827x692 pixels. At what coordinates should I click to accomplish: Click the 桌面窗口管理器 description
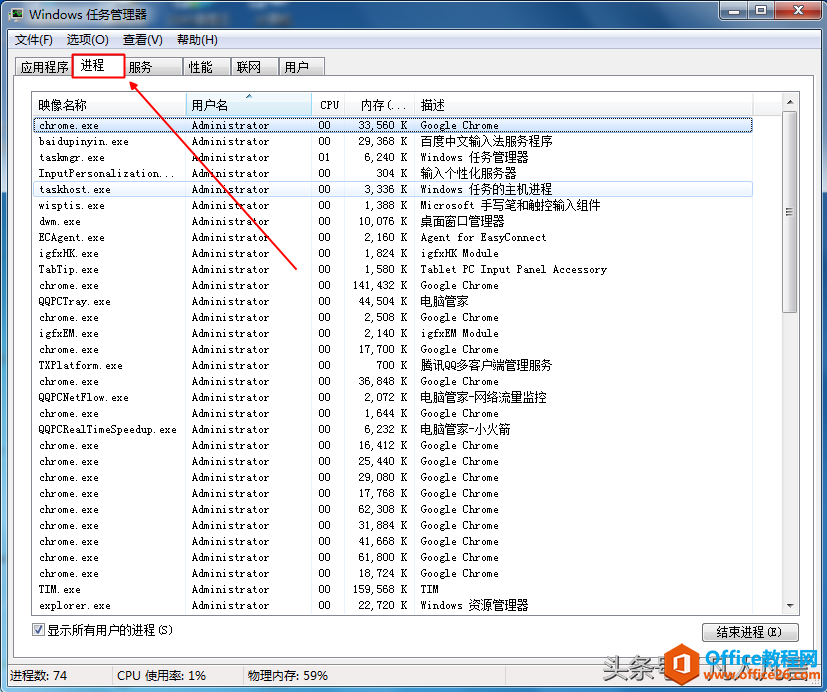462,221
